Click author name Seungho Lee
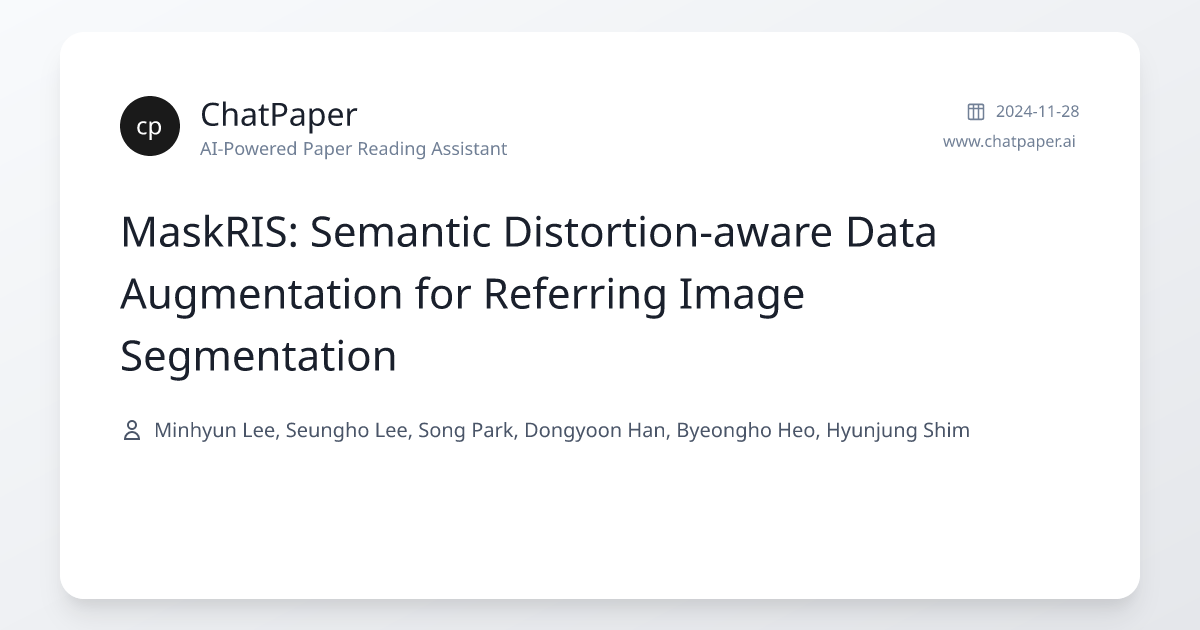Screen dimensions: 1200x630 (347, 431)
